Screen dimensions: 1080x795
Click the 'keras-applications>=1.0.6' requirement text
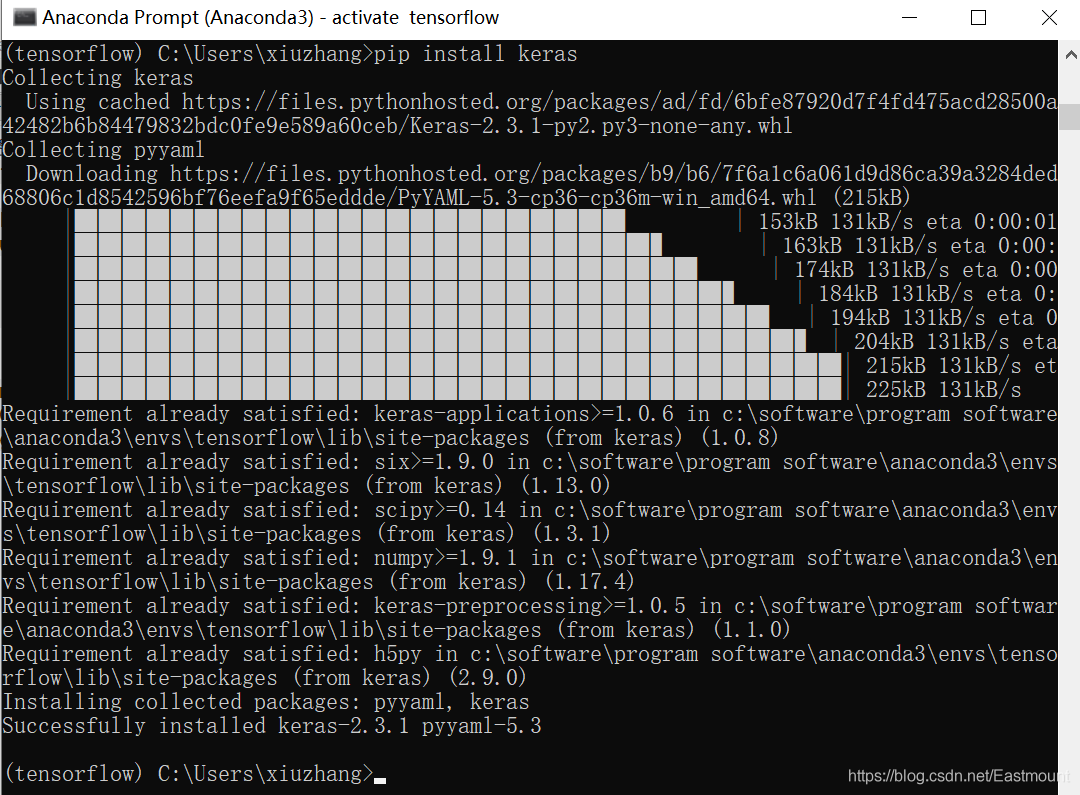pos(523,414)
